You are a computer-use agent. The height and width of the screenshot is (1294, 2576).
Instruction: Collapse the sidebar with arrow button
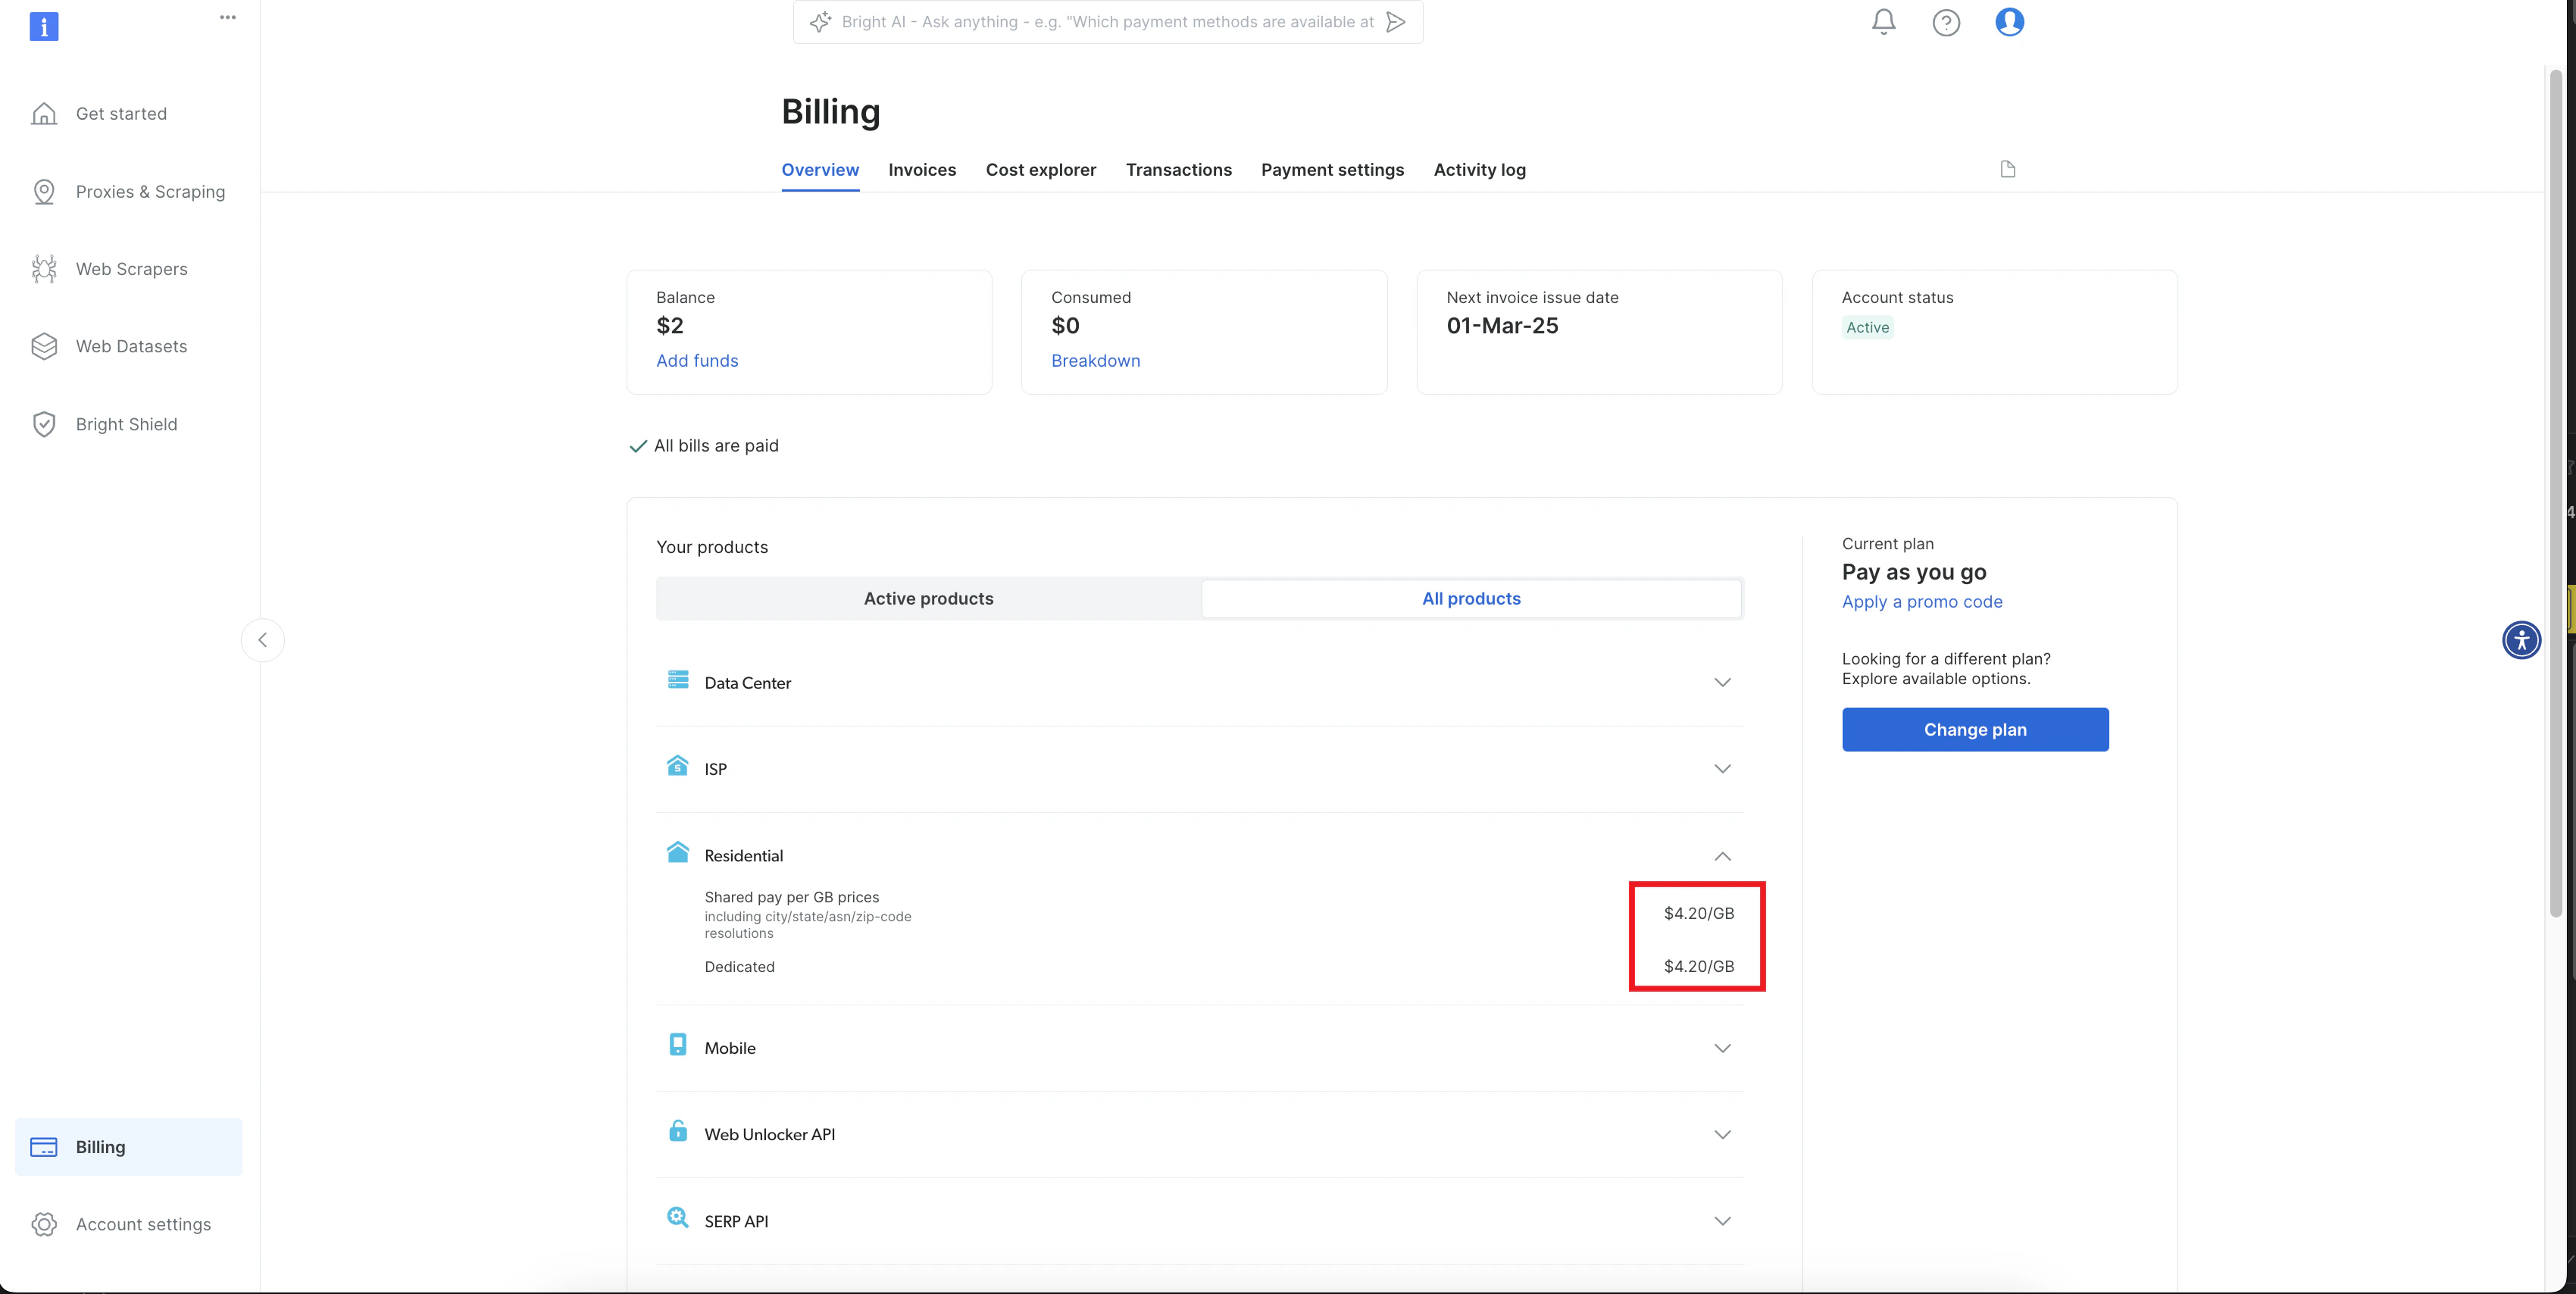click(x=262, y=640)
